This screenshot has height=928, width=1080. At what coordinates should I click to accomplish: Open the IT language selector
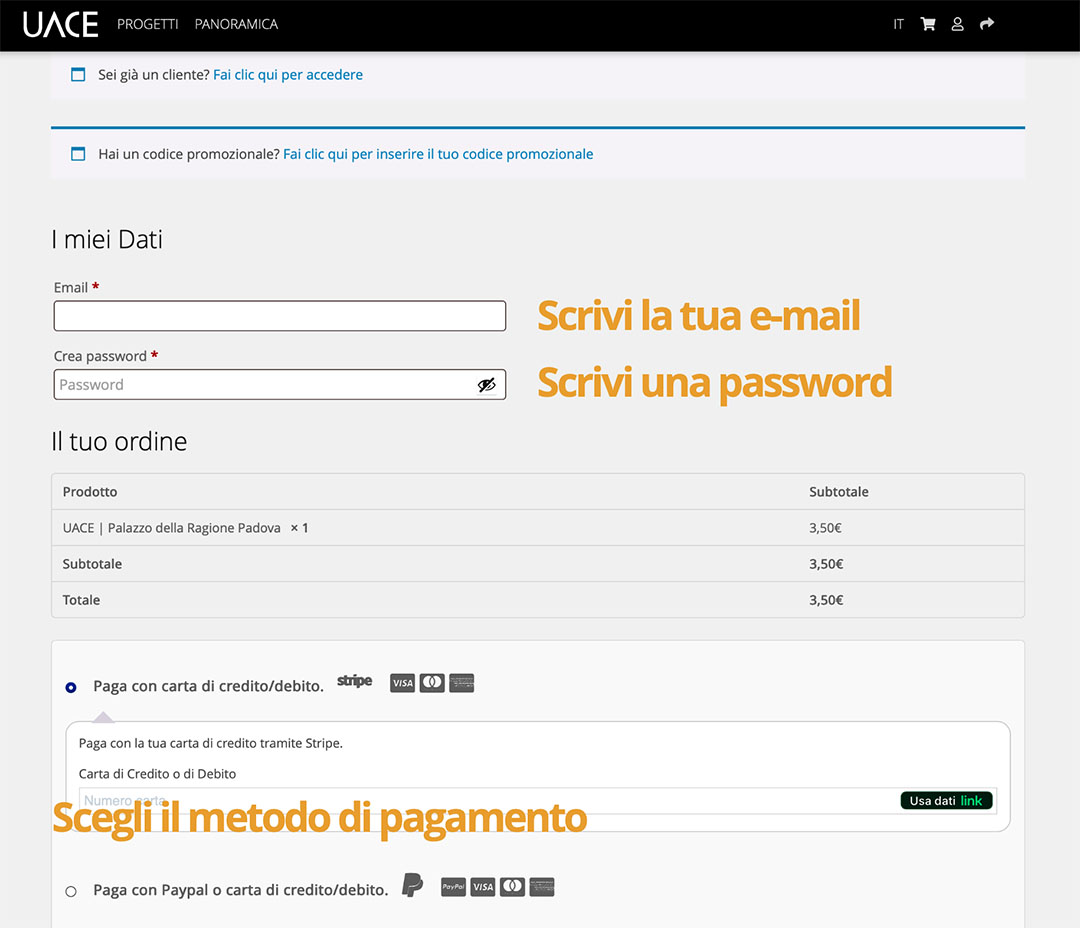click(898, 24)
